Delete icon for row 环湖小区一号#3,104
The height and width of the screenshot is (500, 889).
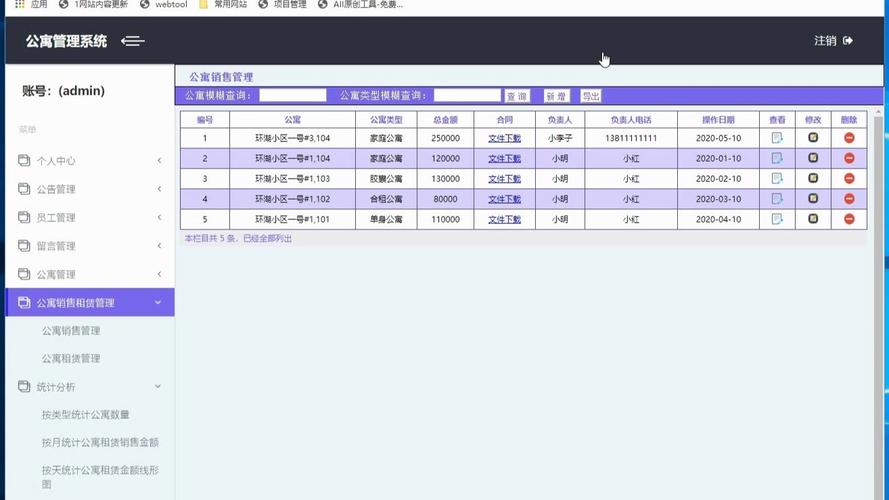point(849,138)
